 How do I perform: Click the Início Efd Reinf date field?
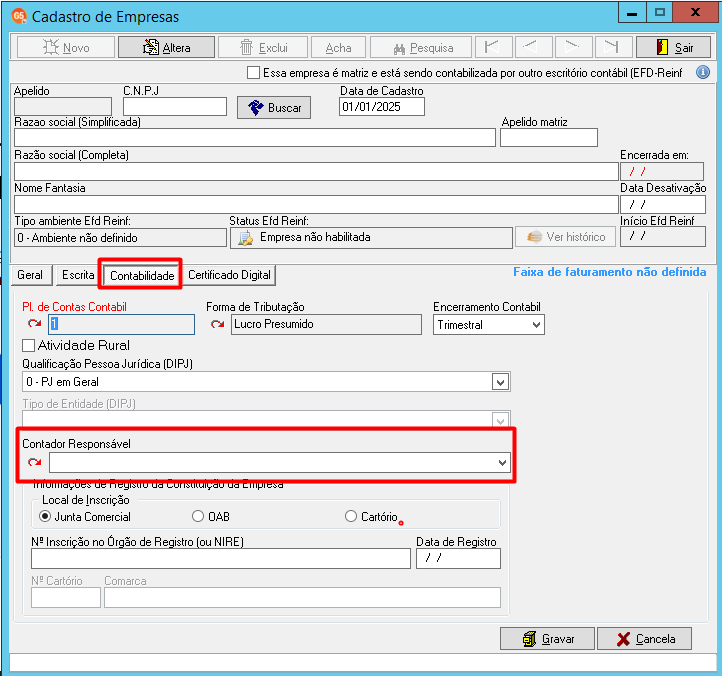(663, 237)
